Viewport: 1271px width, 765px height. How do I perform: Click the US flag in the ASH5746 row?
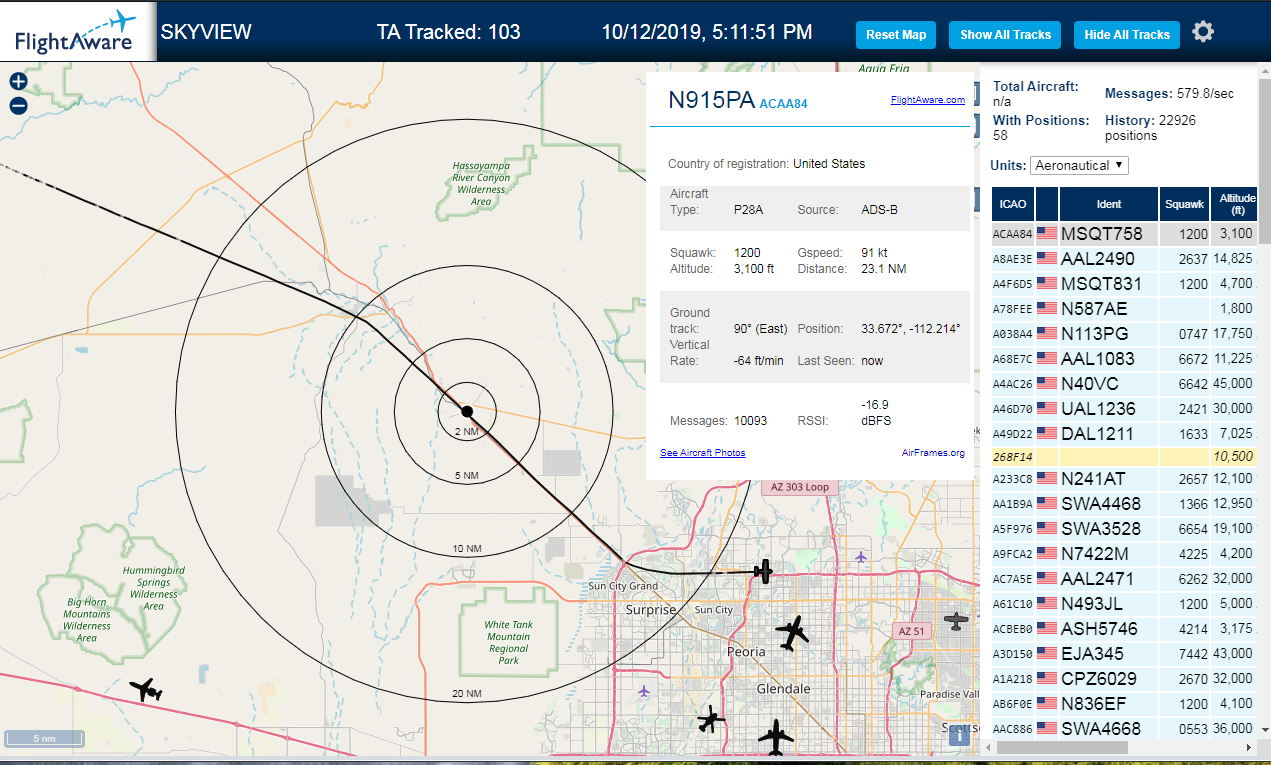pyautogui.click(x=1047, y=629)
